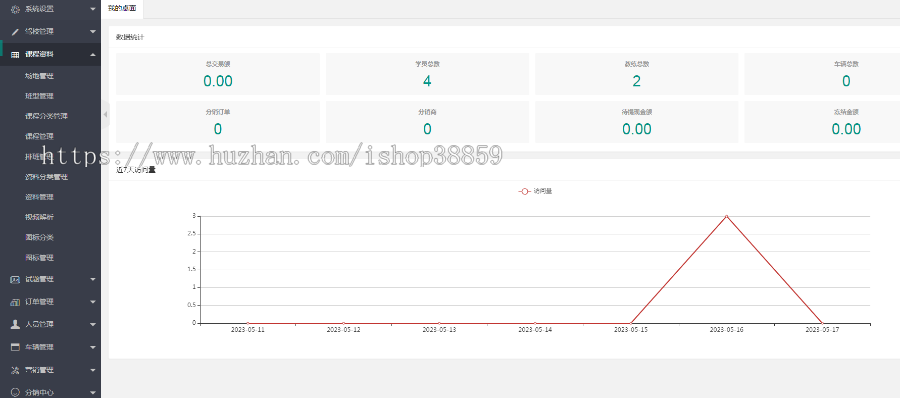Click the 数据统计 section heading

click(130, 37)
